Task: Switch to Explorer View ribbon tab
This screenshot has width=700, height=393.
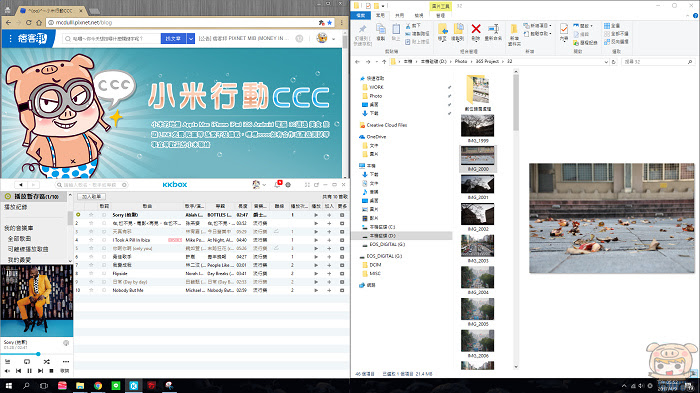Action: tap(419, 15)
